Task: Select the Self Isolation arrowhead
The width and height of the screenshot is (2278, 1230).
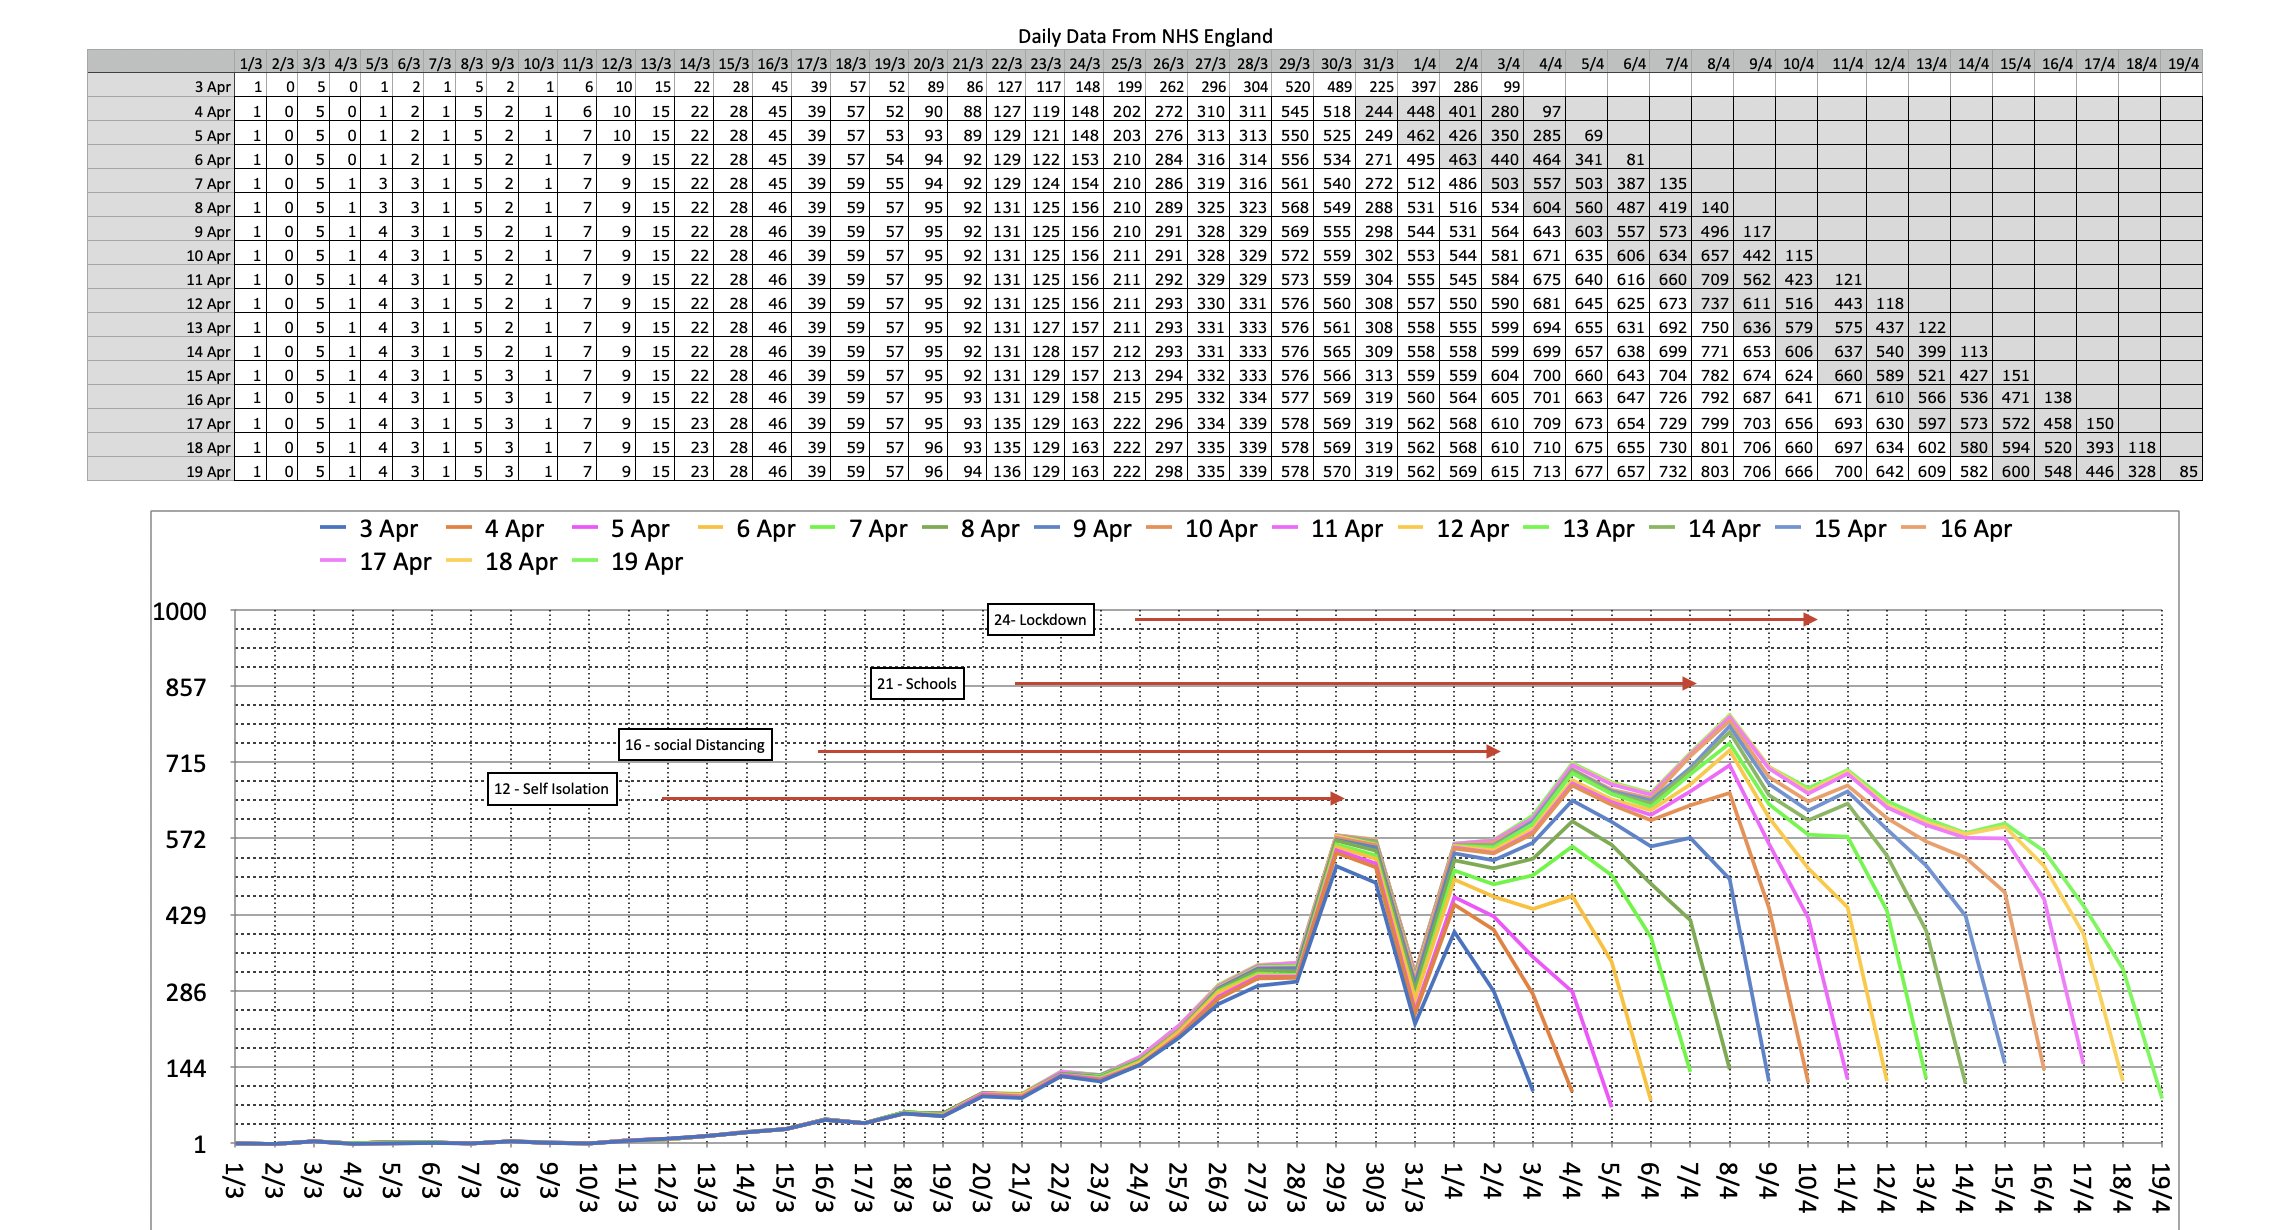Action: click(x=1336, y=798)
